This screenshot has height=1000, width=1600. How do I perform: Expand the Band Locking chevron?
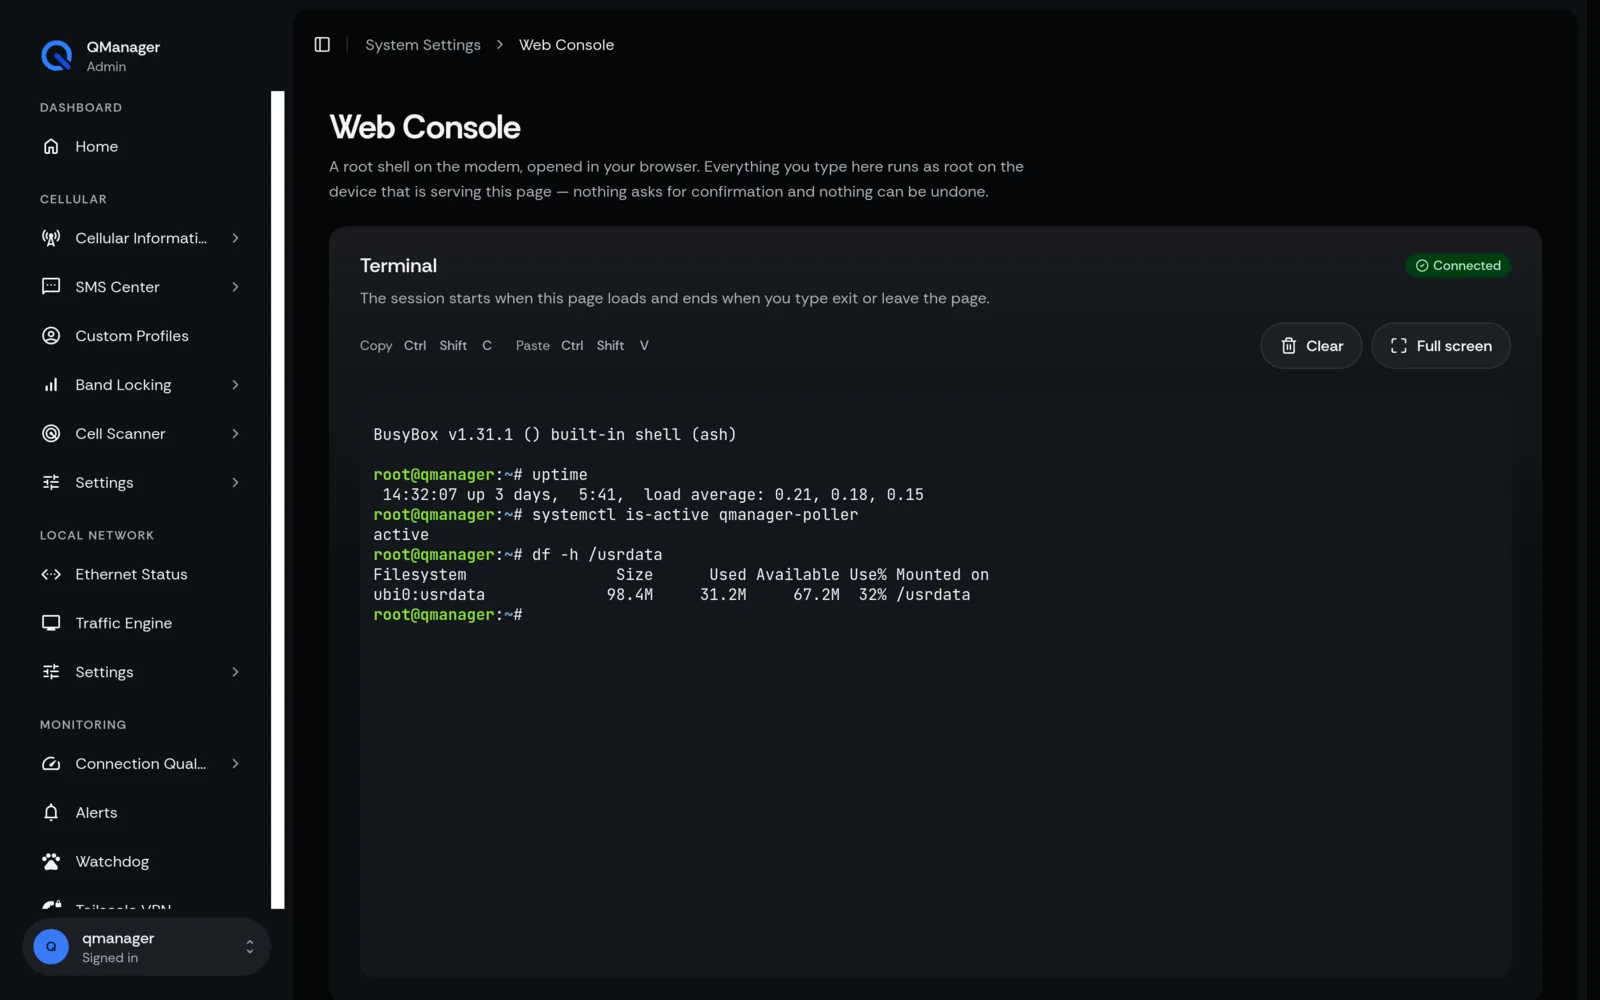235,385
